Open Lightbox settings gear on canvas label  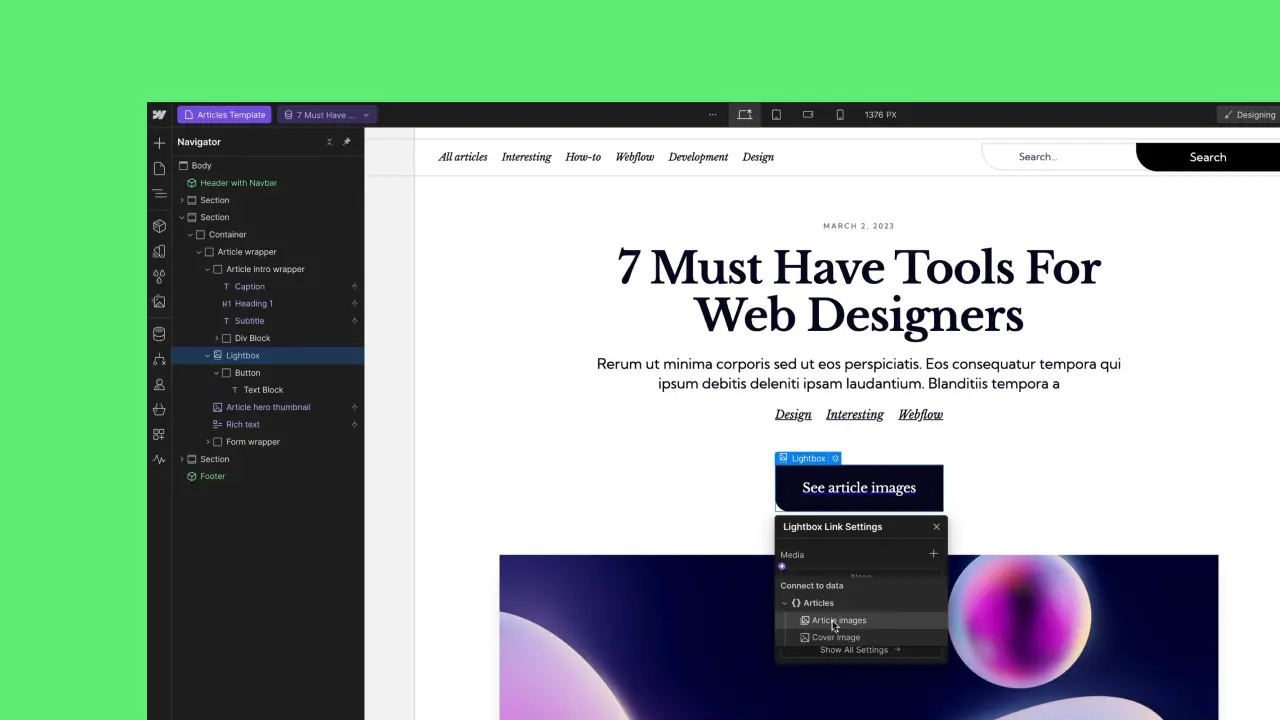tap(835, 458)
